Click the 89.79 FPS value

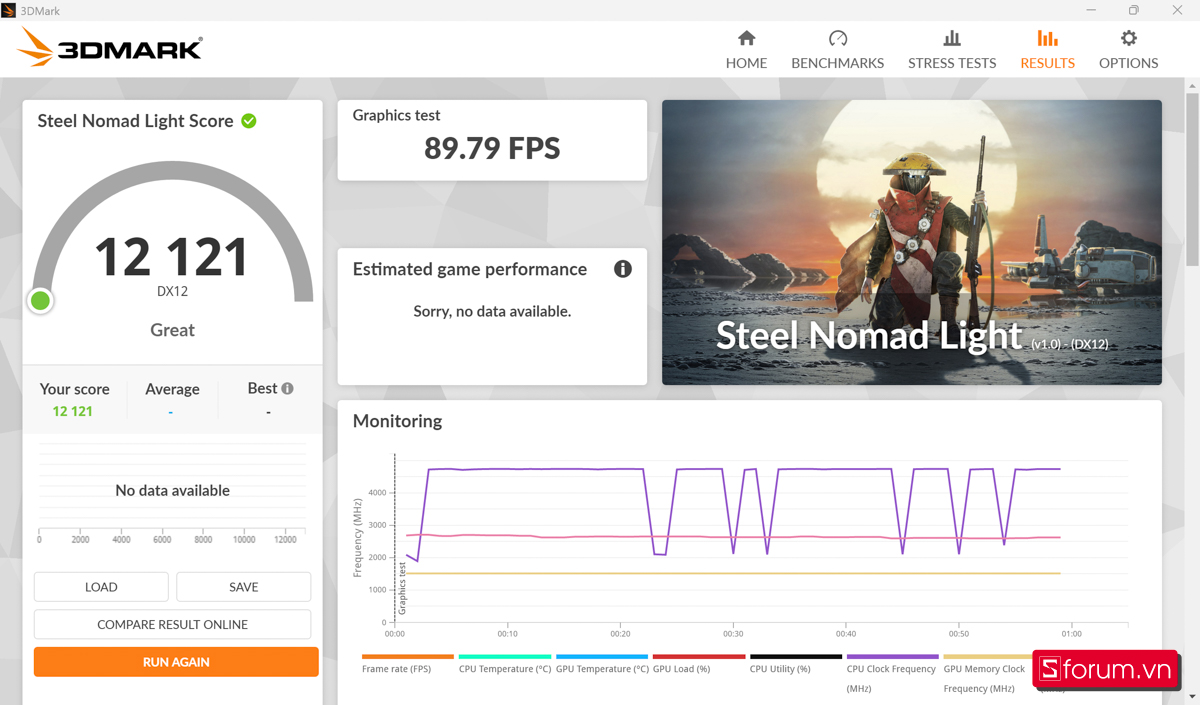492,149
